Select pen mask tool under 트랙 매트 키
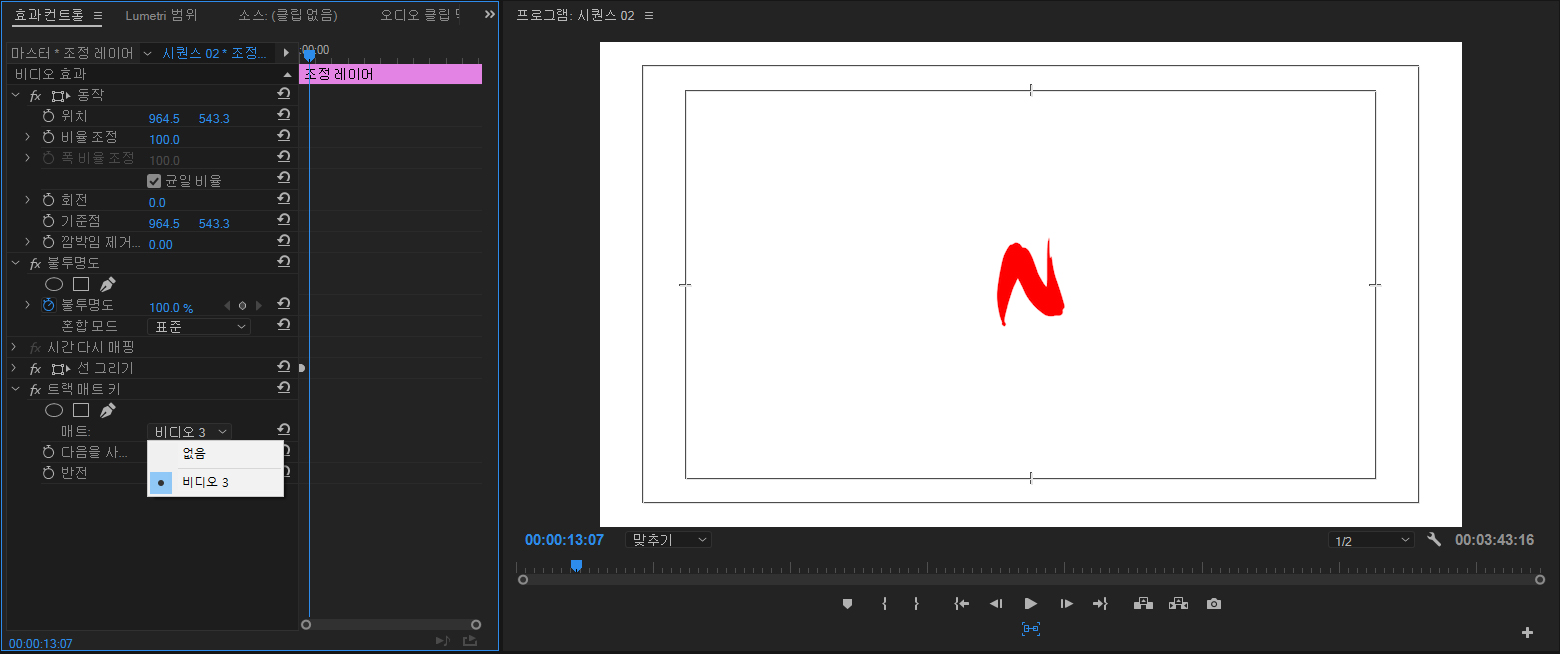1560x654 pixels. [108, 410]
